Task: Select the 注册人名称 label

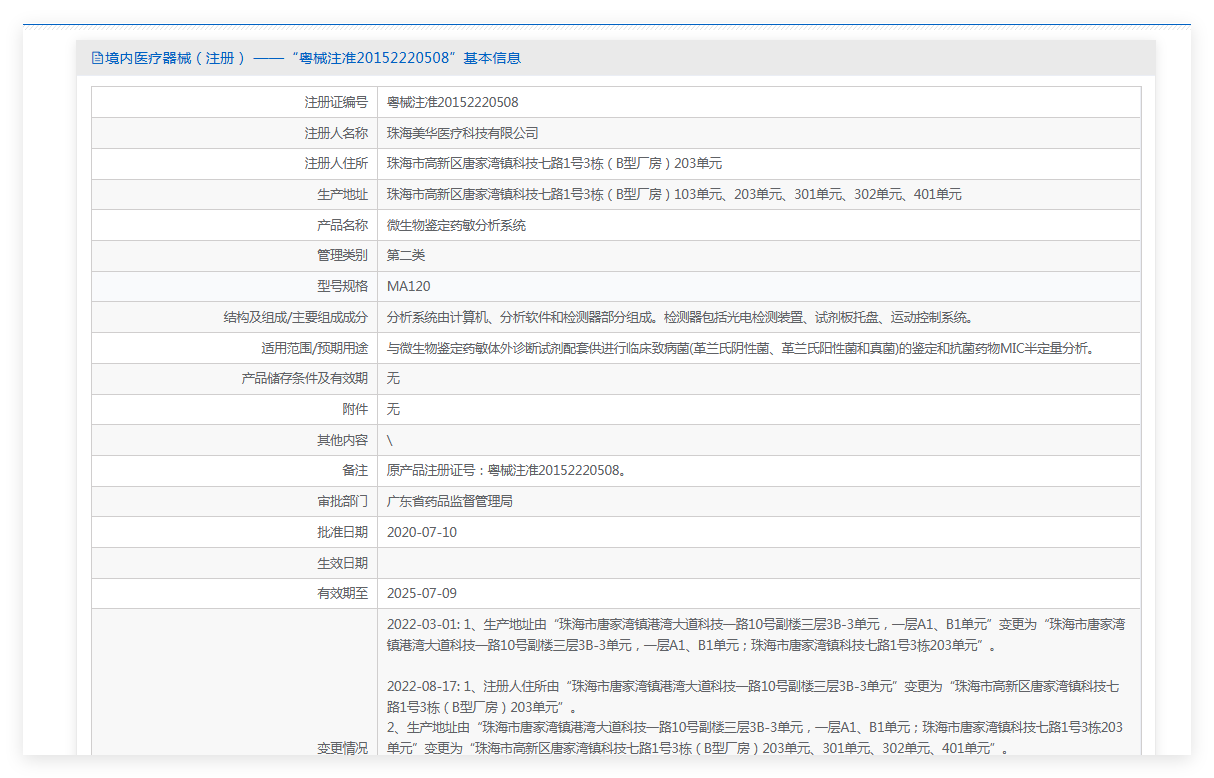Action: 336,133
